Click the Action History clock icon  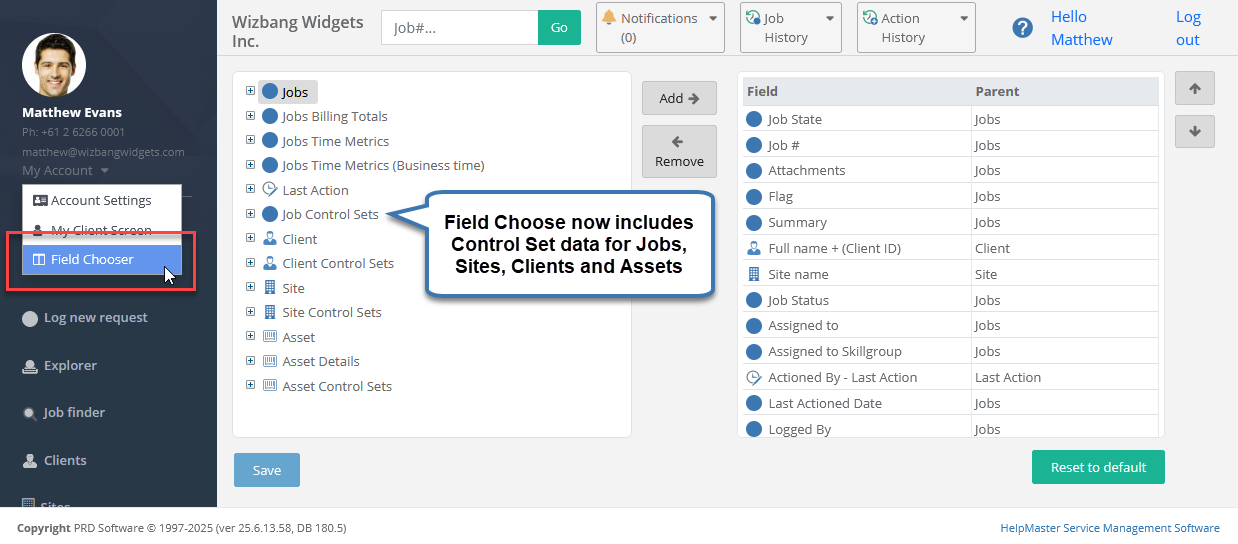[870, 18]
